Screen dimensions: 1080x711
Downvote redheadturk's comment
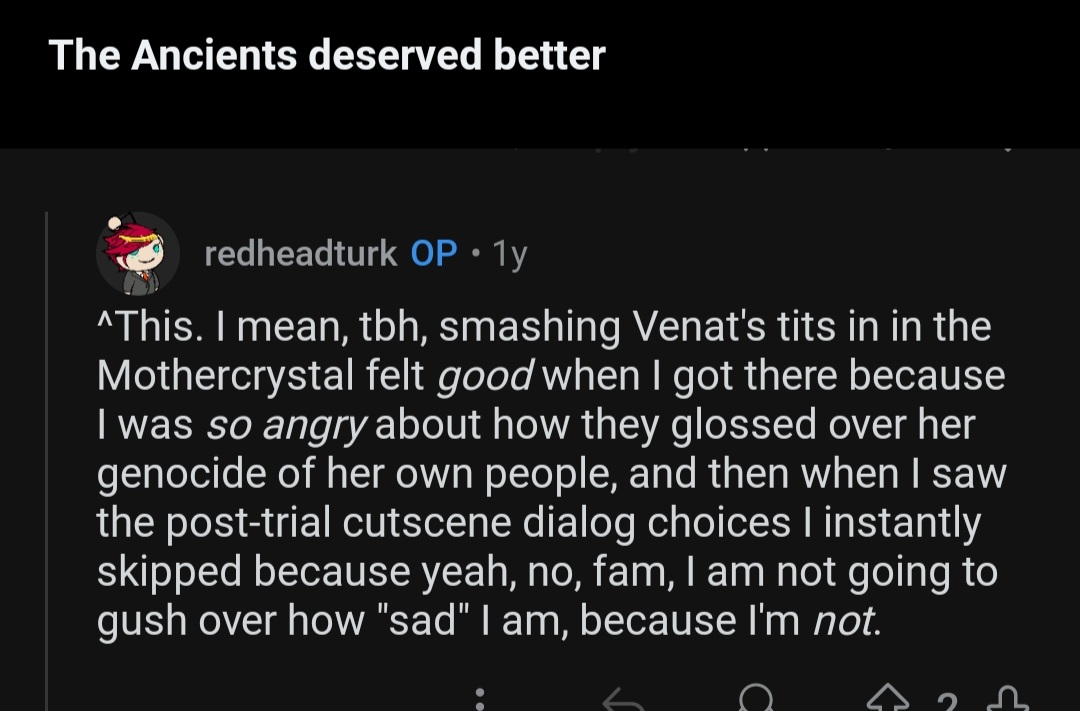tap(1008, 698)
